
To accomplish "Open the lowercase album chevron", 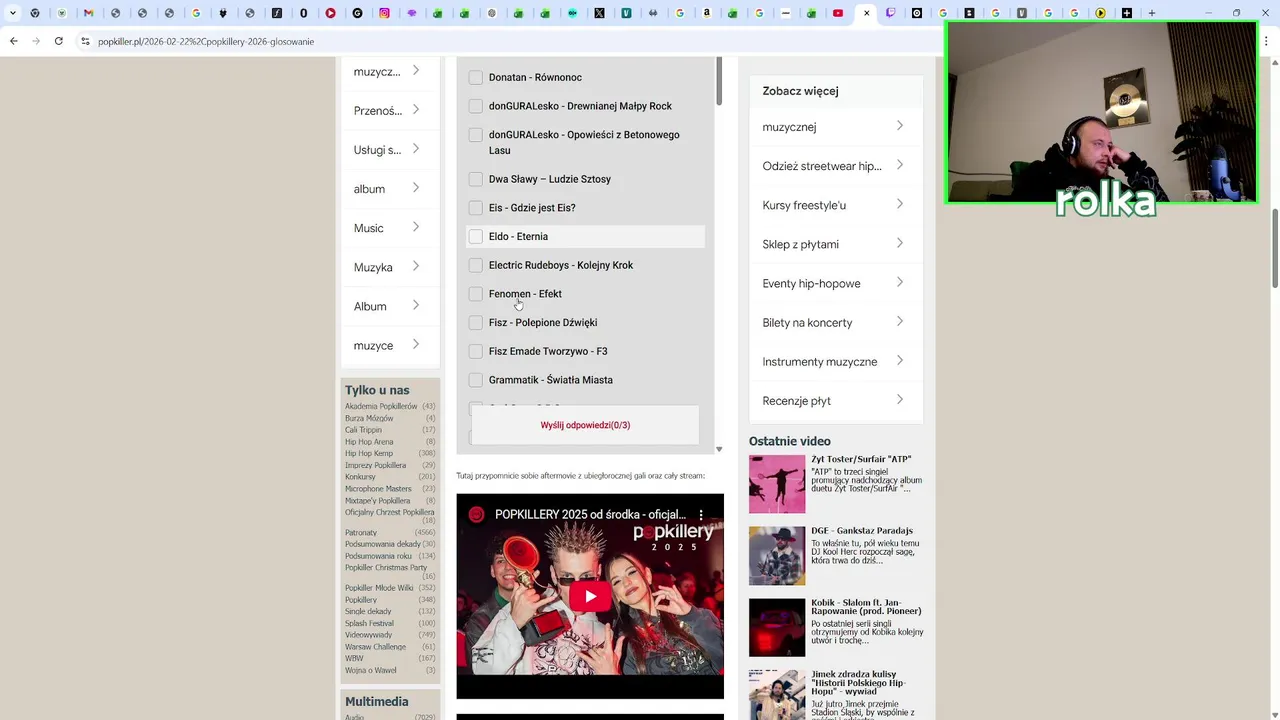I will pyautogui.click(x=416, y=188).
